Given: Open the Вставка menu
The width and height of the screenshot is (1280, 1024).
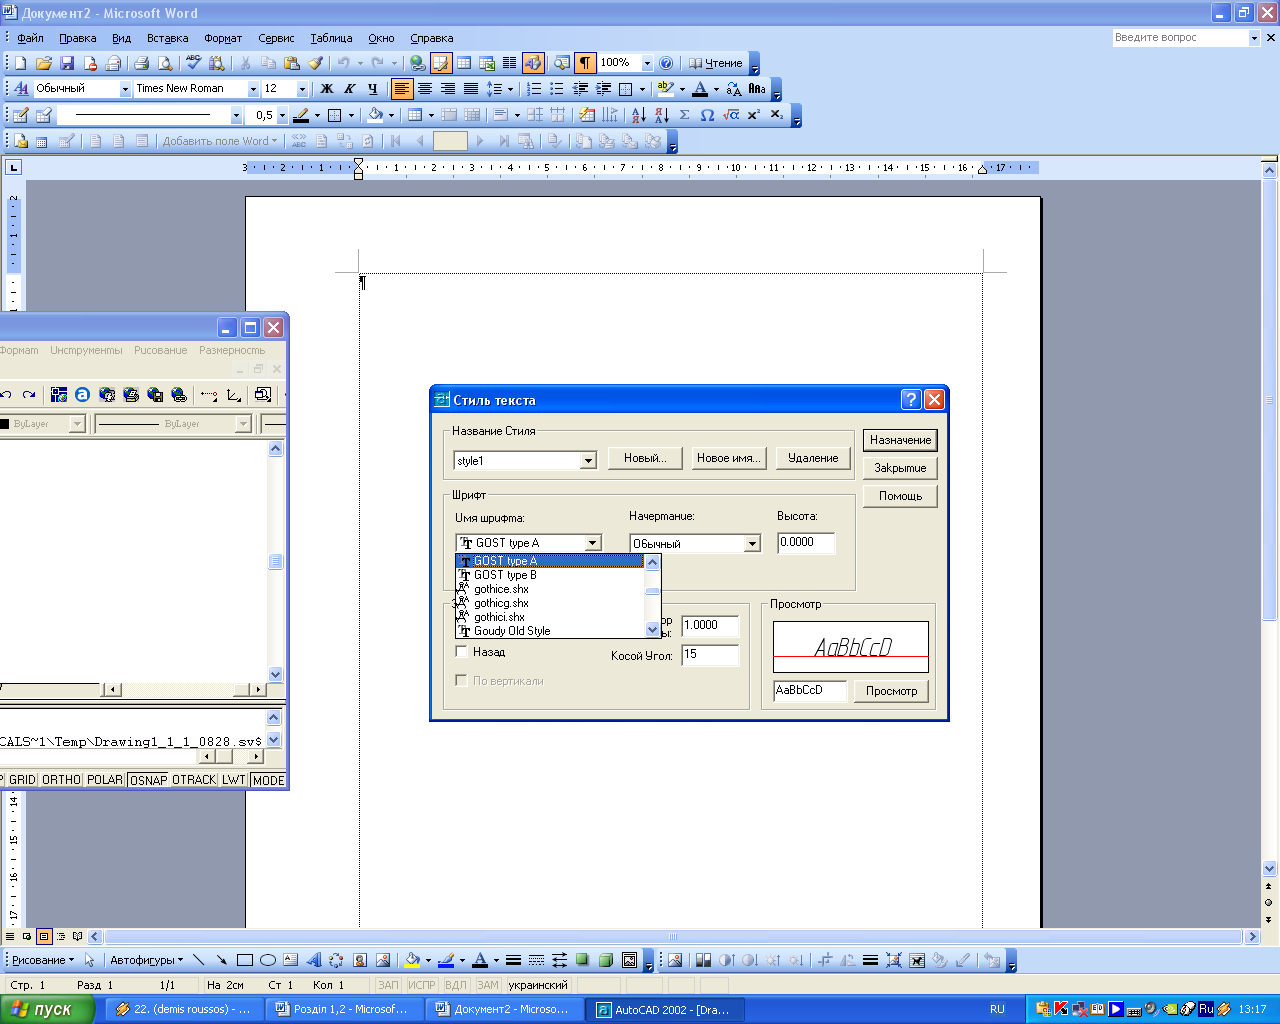Looking at the screenshot, I should click(167, 38).
